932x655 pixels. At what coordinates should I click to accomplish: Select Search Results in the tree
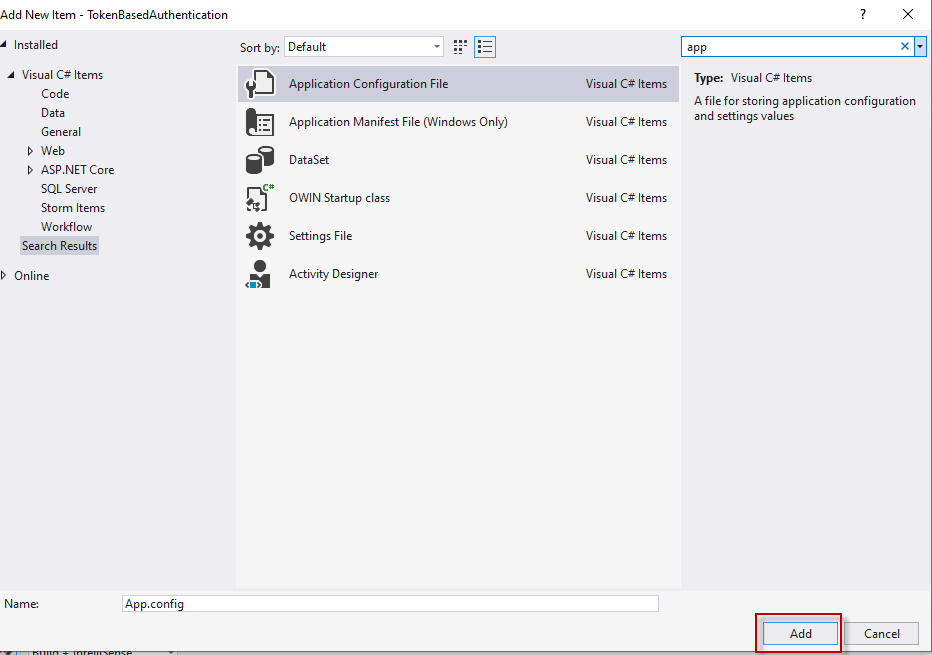(x=59, y=246)
